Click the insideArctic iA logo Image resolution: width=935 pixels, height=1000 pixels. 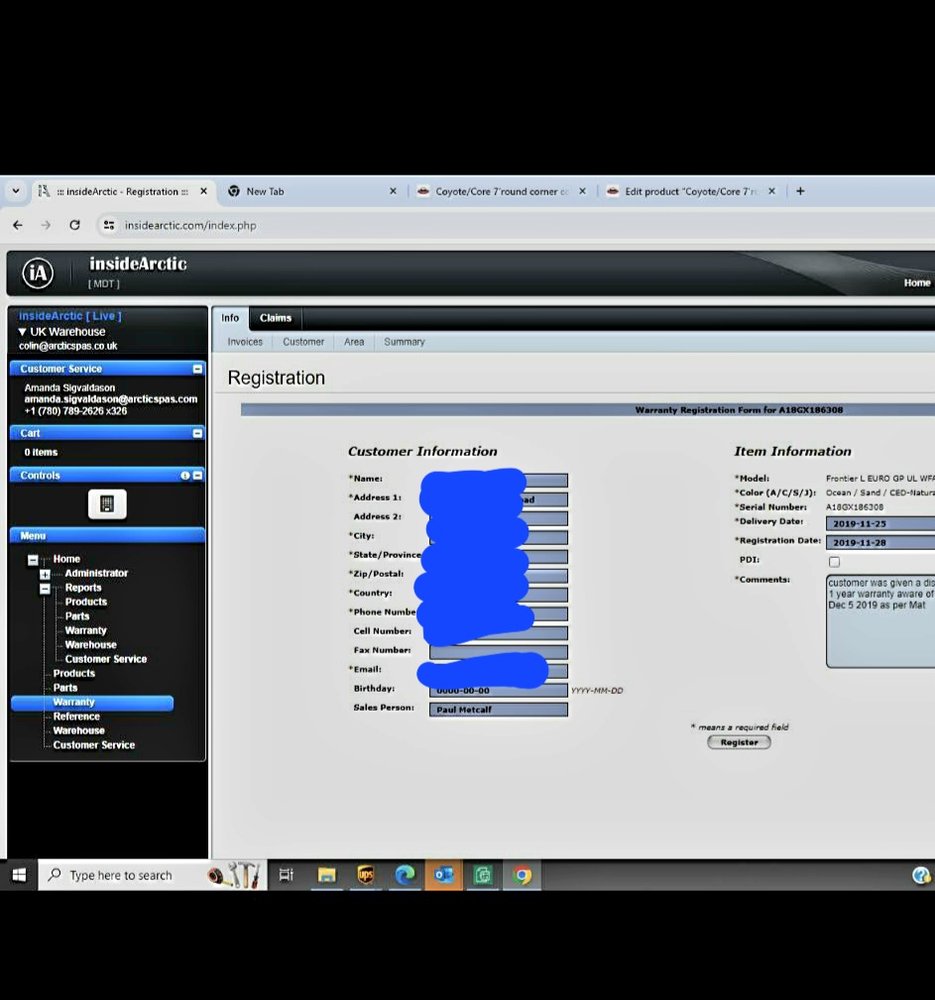38,273
